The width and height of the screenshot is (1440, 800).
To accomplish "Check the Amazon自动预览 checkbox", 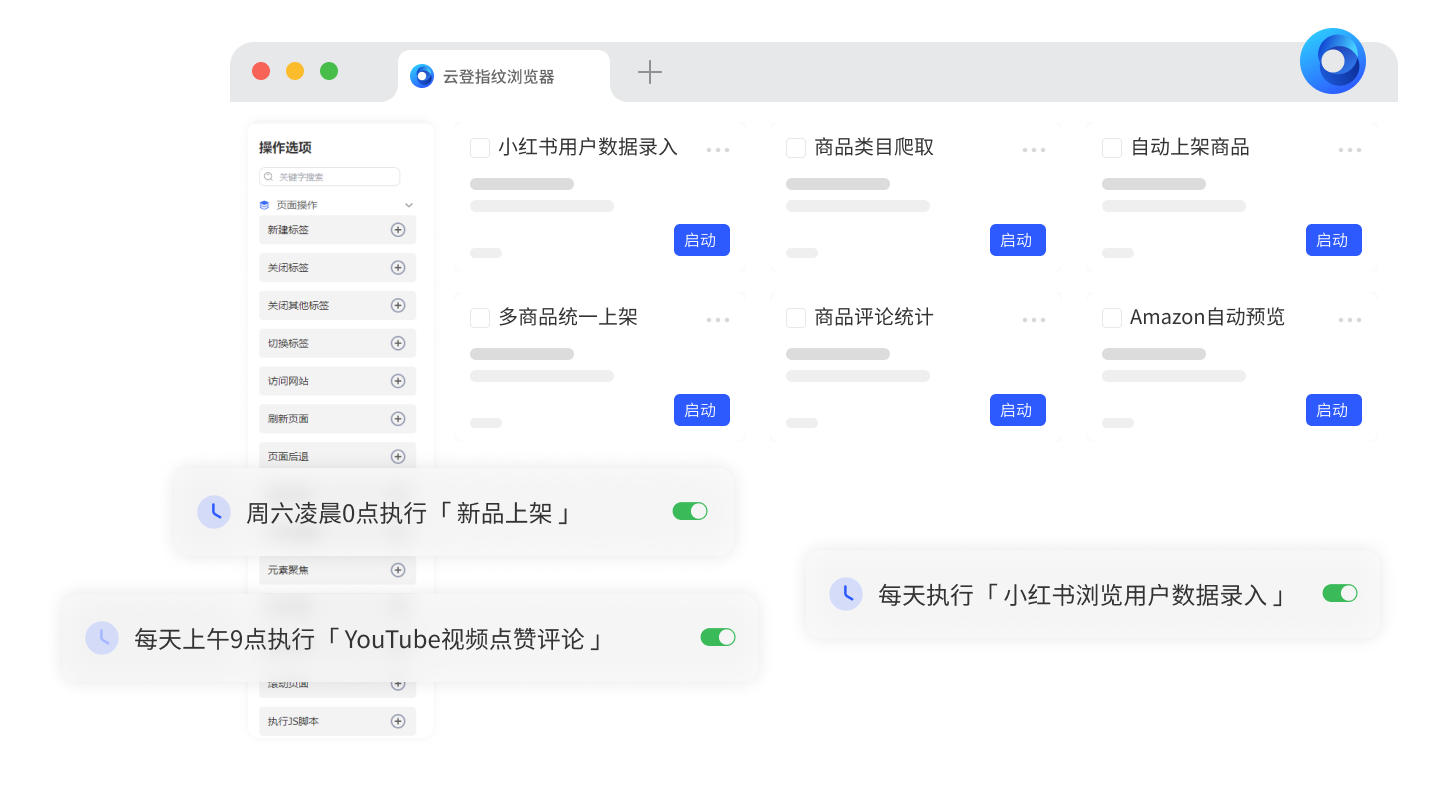I will point(1112,318).
